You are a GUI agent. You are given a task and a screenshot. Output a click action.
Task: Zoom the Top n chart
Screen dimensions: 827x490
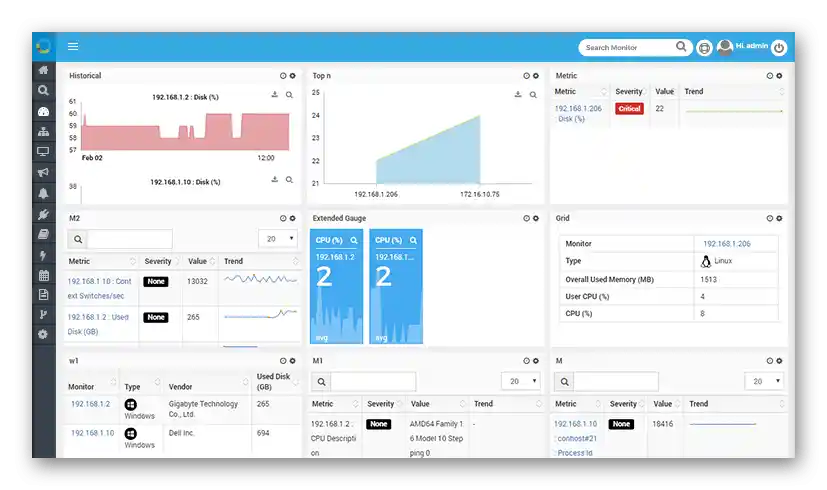(533, 95)
